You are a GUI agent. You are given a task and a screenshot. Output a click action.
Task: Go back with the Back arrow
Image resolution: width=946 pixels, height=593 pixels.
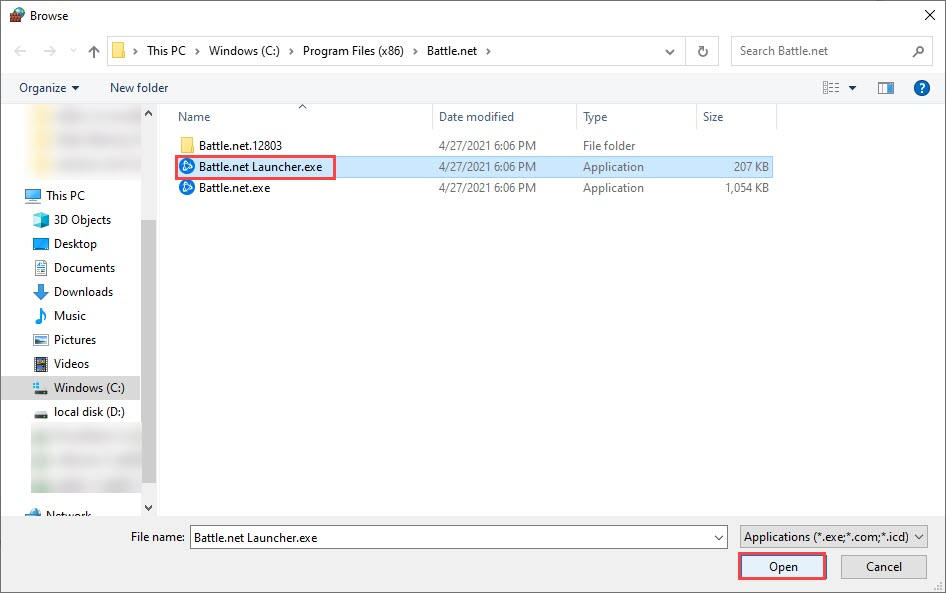click(20, 51)
